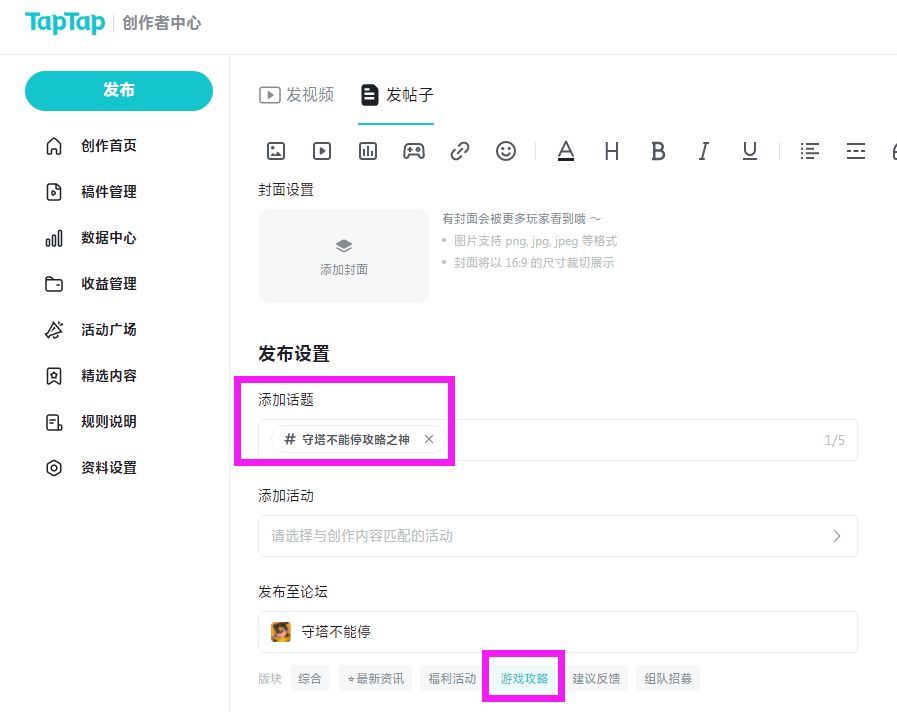Click the settings icon beside 资料设置
Viewport: 897px width, 712px height.
(x=54, y=468)
